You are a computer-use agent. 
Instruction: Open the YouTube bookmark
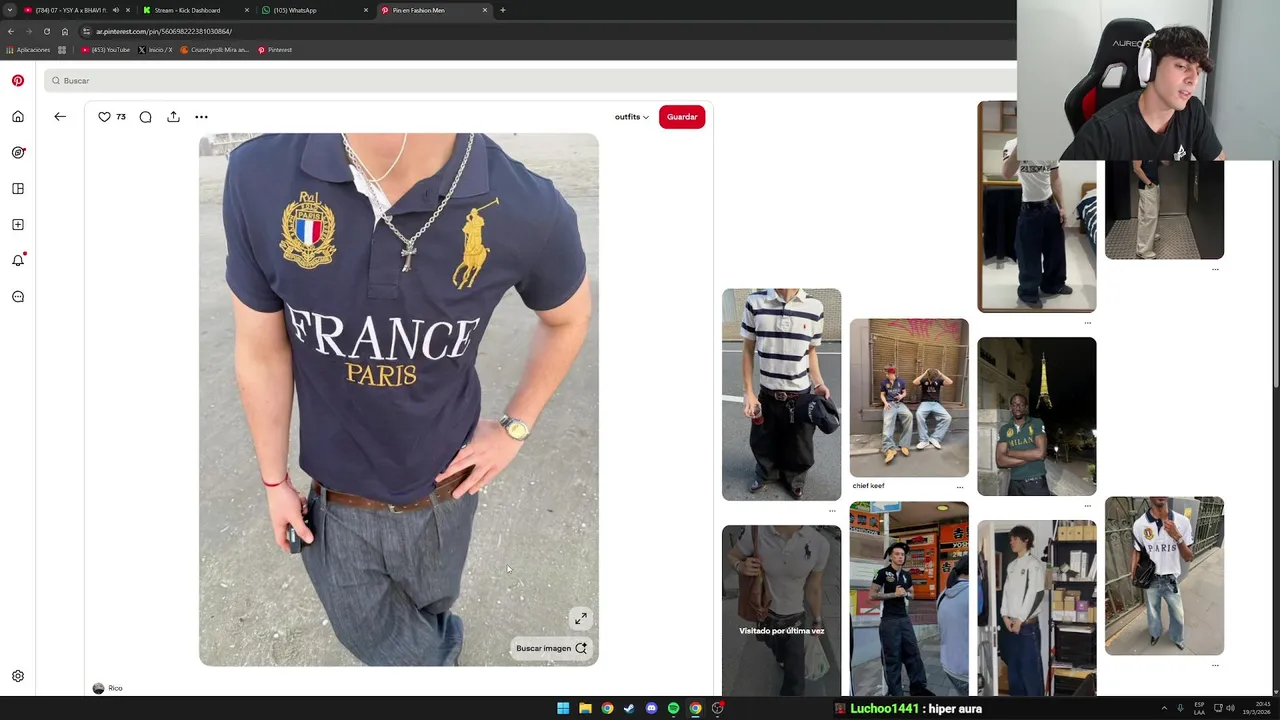point(106,50)
